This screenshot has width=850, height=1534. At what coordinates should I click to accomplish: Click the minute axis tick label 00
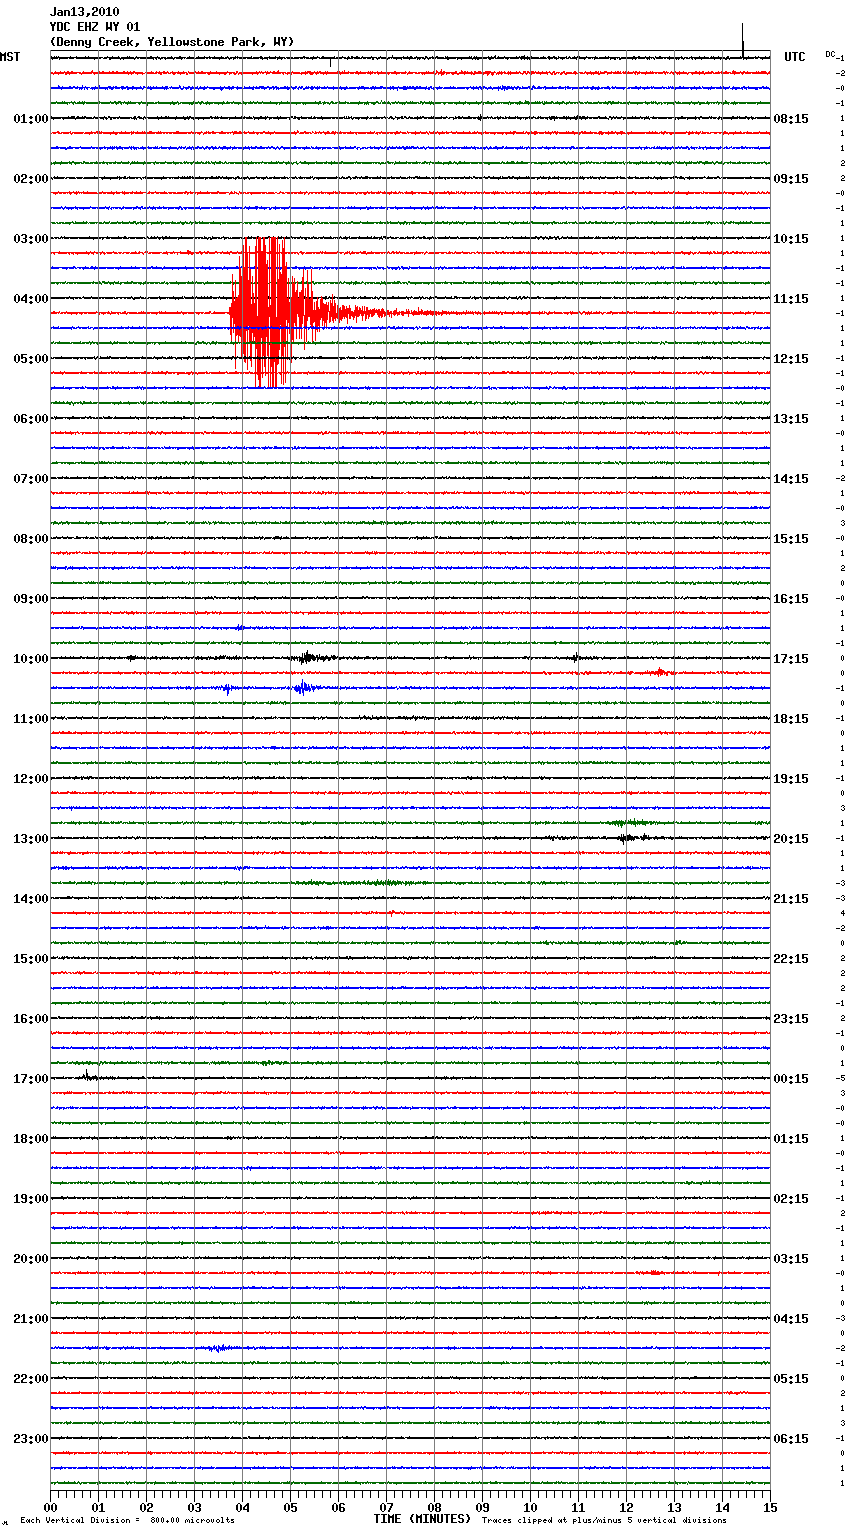click(x=50, y=1507)
